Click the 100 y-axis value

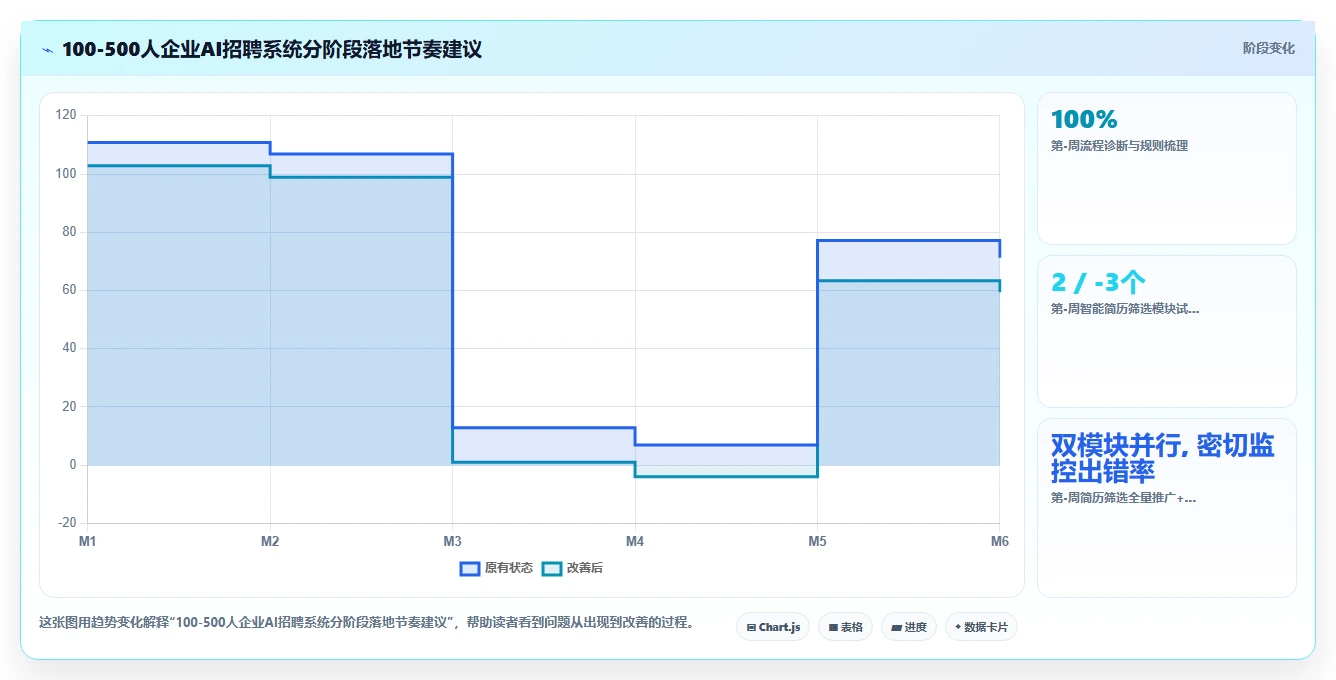point(66,174)
